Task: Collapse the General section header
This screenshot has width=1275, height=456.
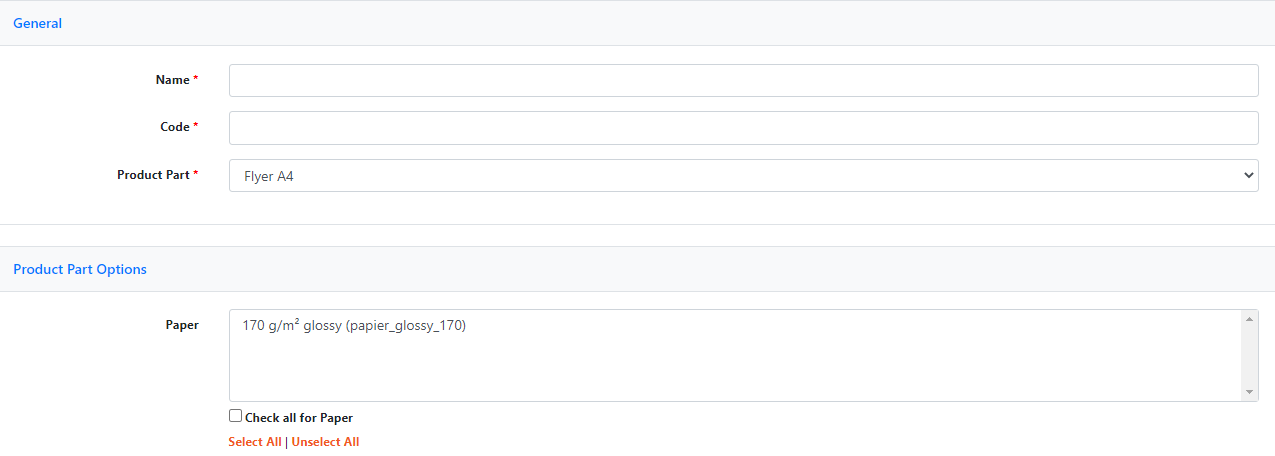Action: (38, 23)
